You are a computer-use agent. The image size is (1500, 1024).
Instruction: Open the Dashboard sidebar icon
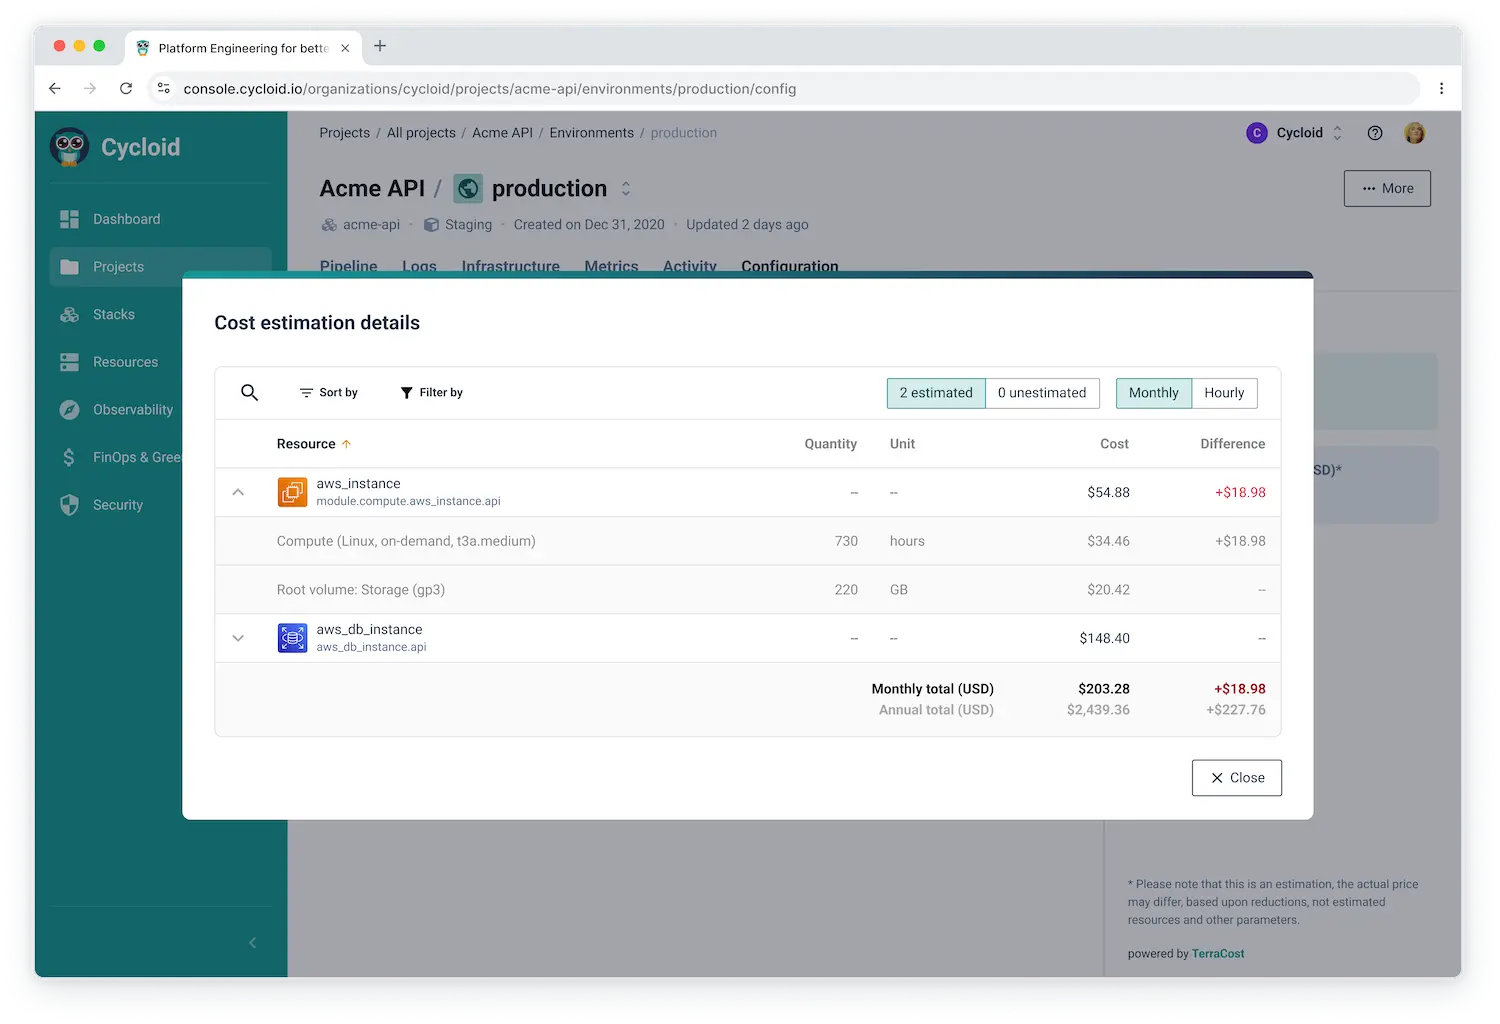tap(69, 219)
